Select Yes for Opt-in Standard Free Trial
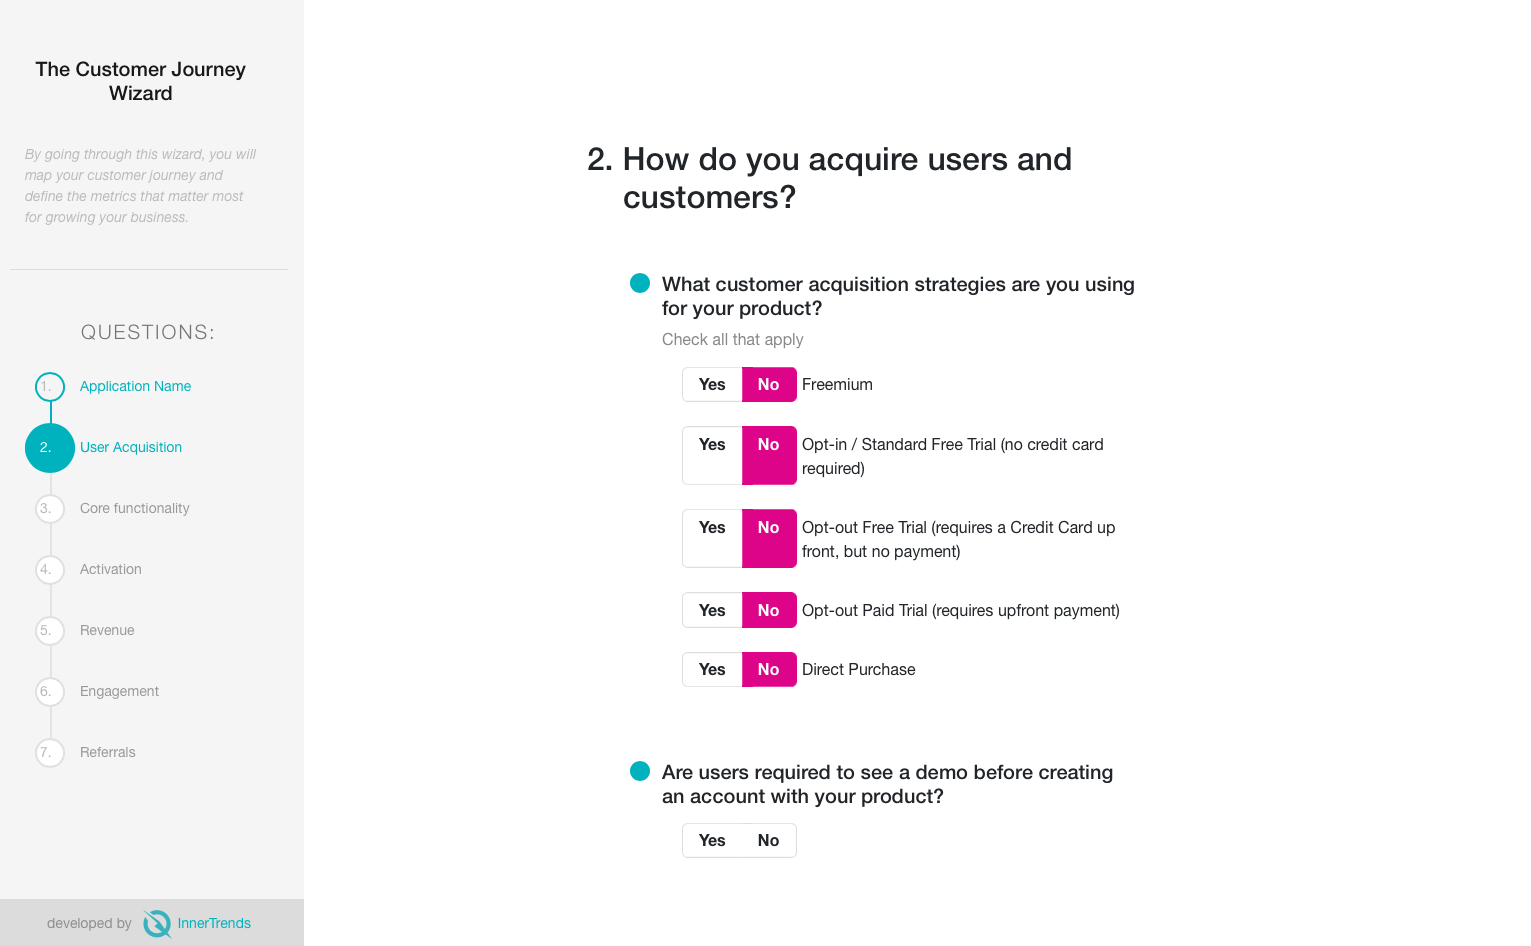The height and width of the screenshot is (946, 1531). click(711, 455)
